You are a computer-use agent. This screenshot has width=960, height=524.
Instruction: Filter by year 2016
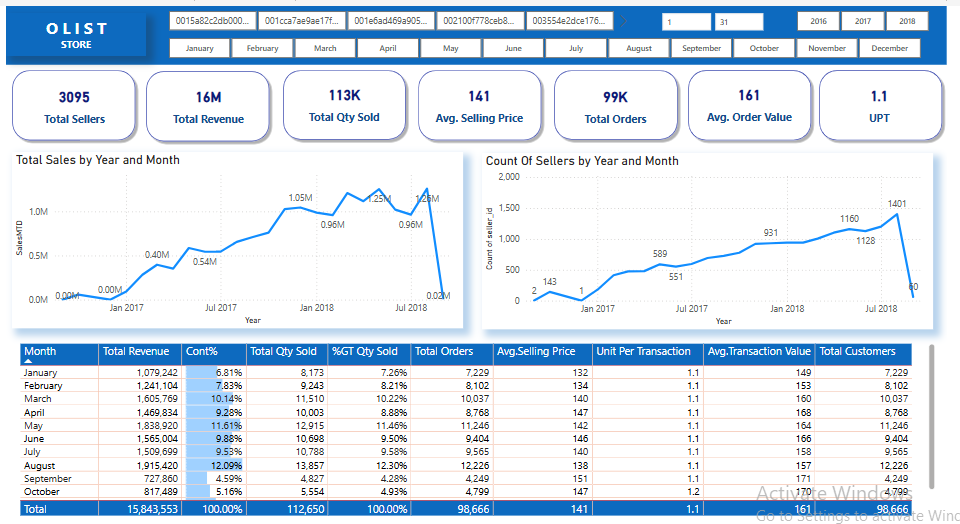[x=819, y=21]
